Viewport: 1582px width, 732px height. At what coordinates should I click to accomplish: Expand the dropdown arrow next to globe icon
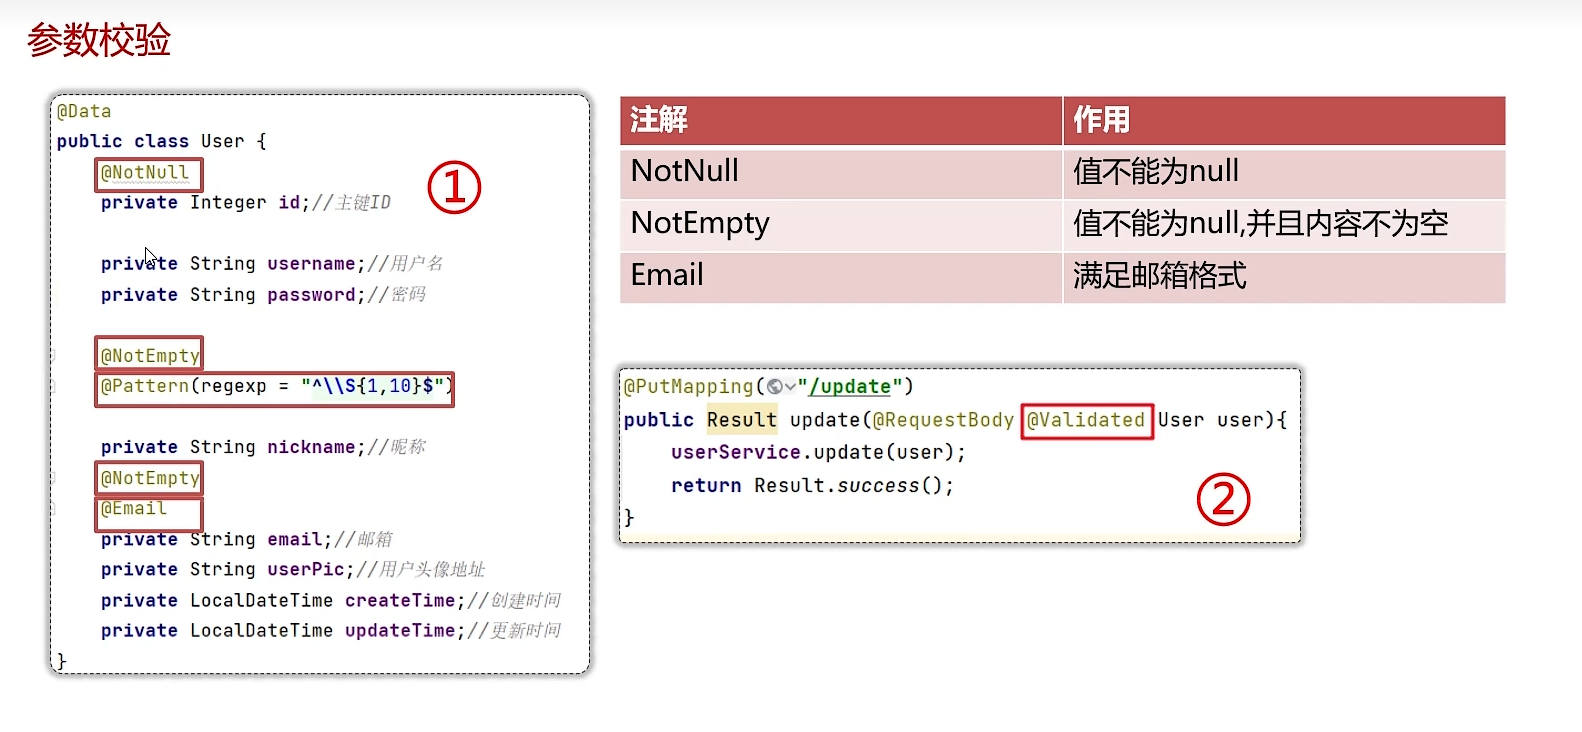[790, 387]
